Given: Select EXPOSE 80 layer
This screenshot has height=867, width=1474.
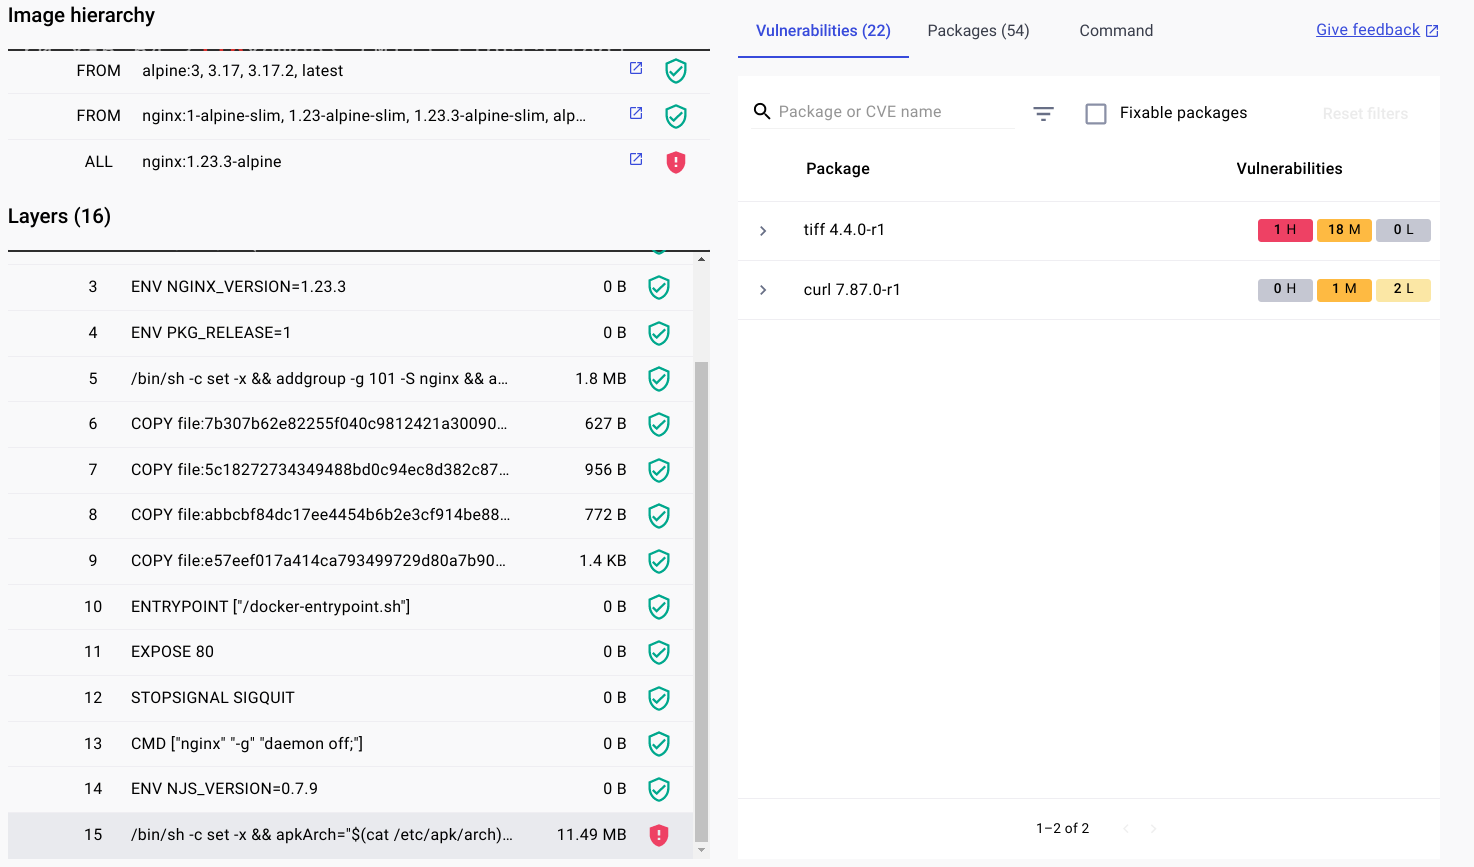Looking at the screenshot, I should pyautogui.click(x=350, y=652).
